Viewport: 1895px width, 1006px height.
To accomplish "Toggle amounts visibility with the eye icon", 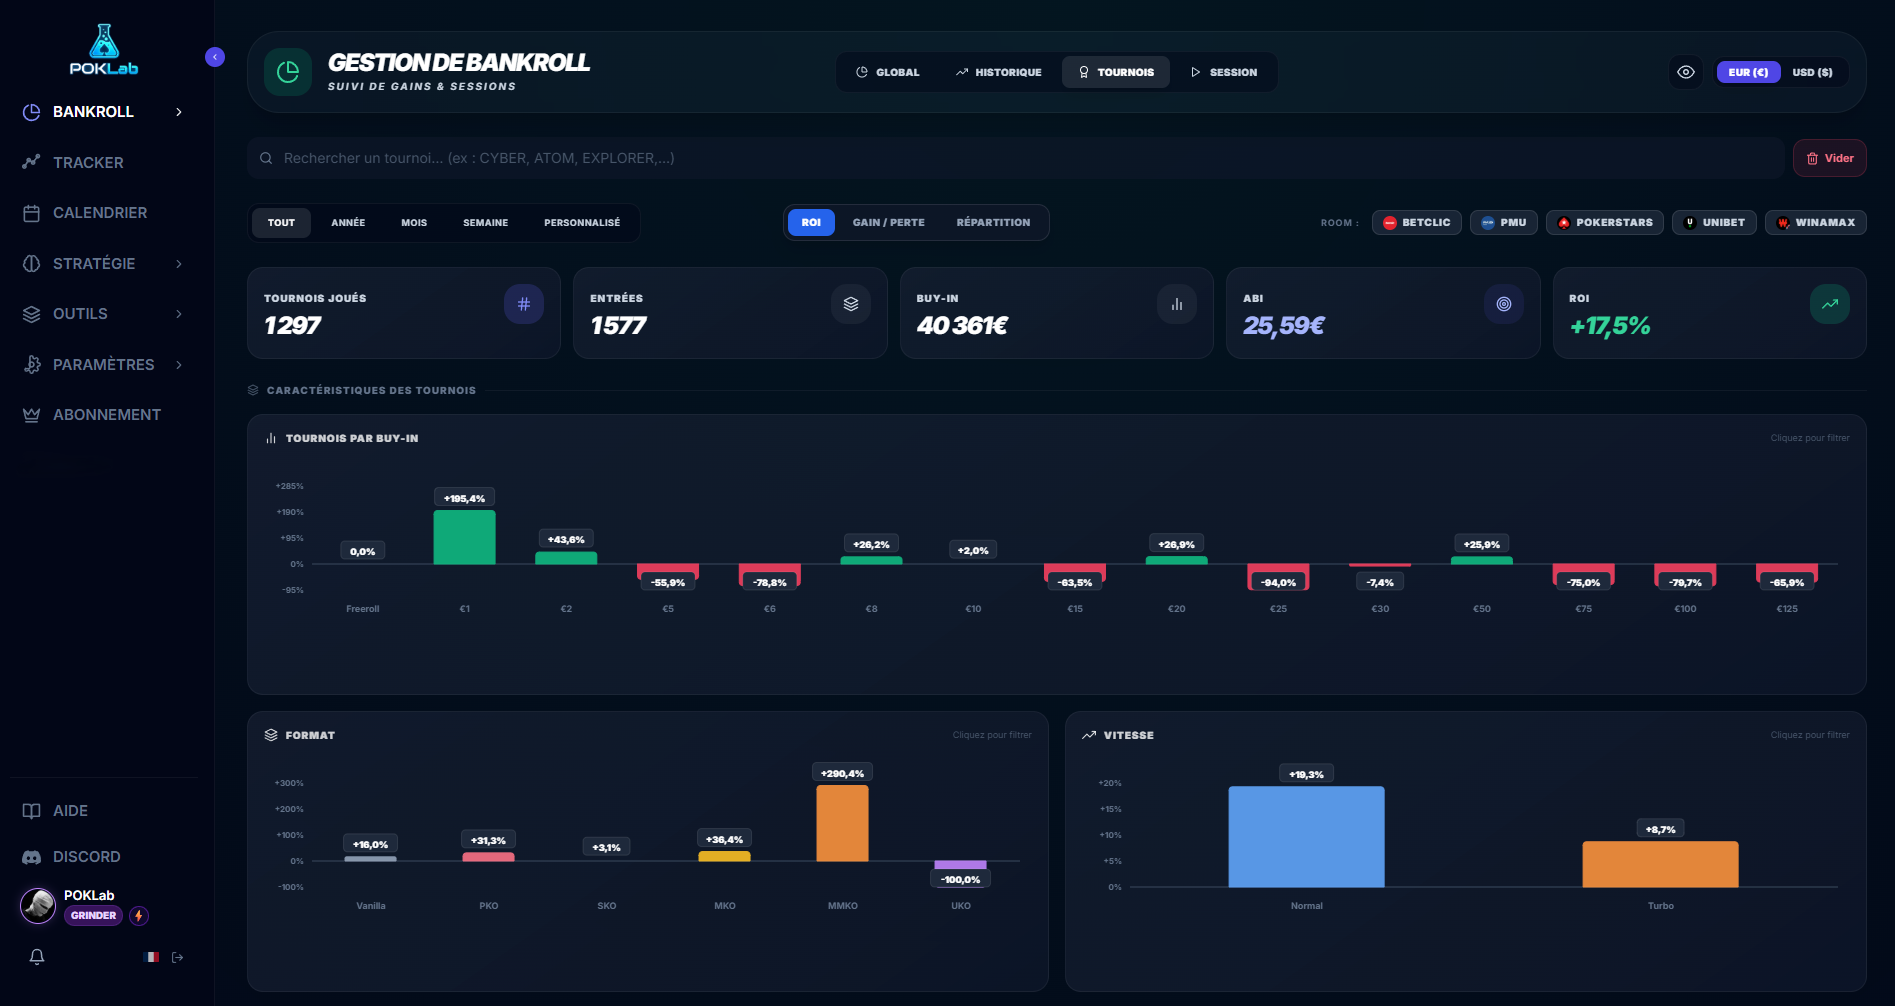I will pos(1686,72).
